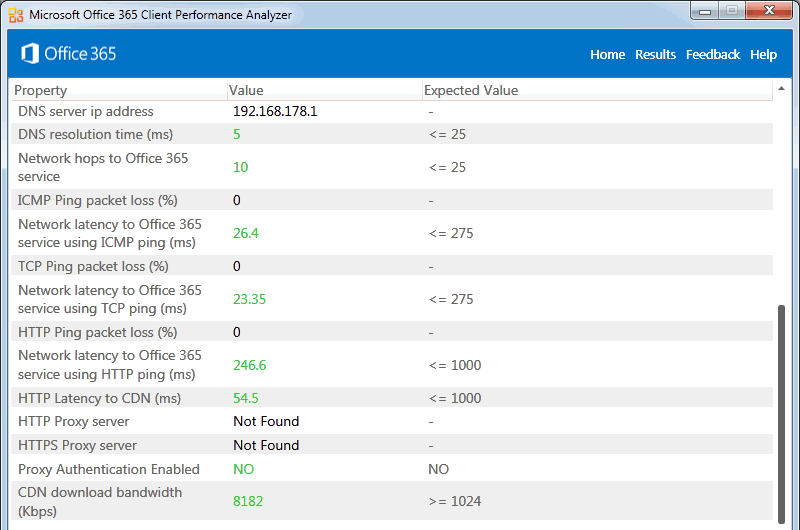The height and width of the screenshot is (530, 800).
Task: Select ICMP ping network latency row
Action: (392, 233)
